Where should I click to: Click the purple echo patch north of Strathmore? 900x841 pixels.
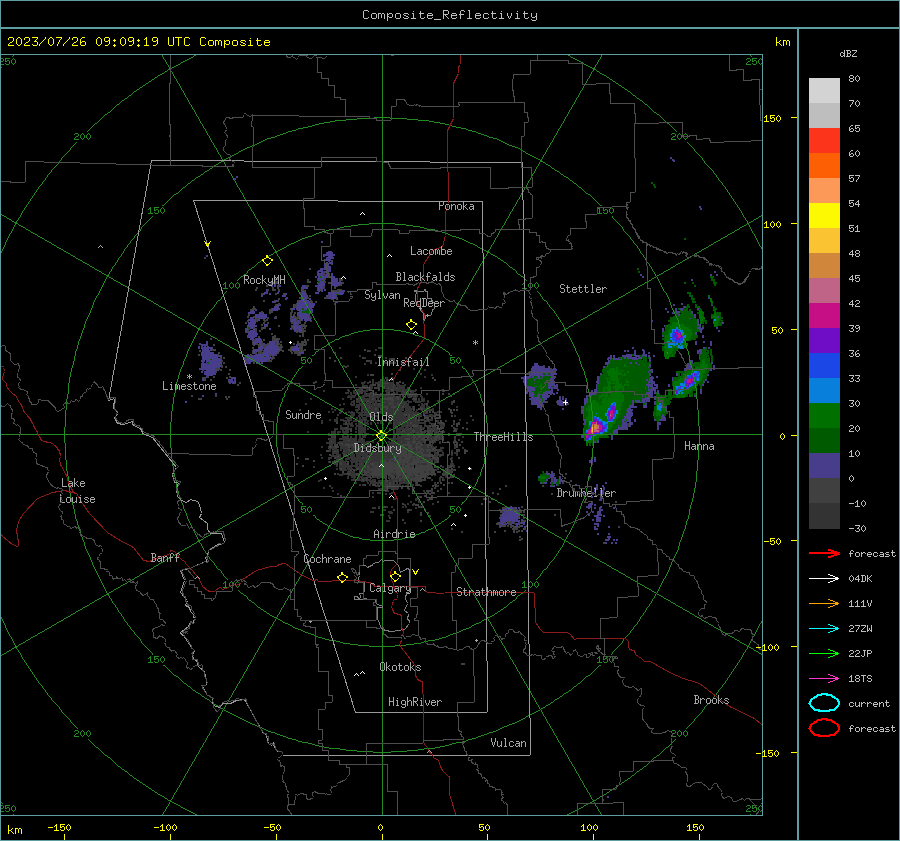(510, 518)
